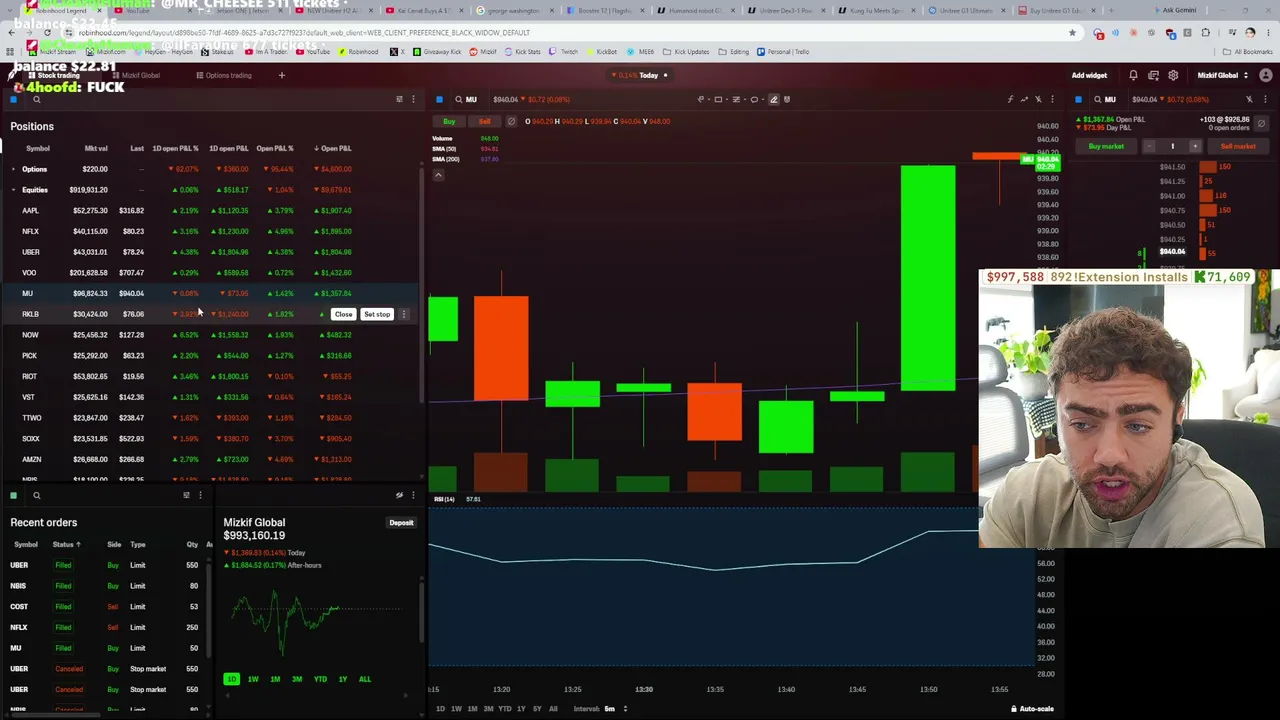Click the Deposit button in account widget

point(401,522)
